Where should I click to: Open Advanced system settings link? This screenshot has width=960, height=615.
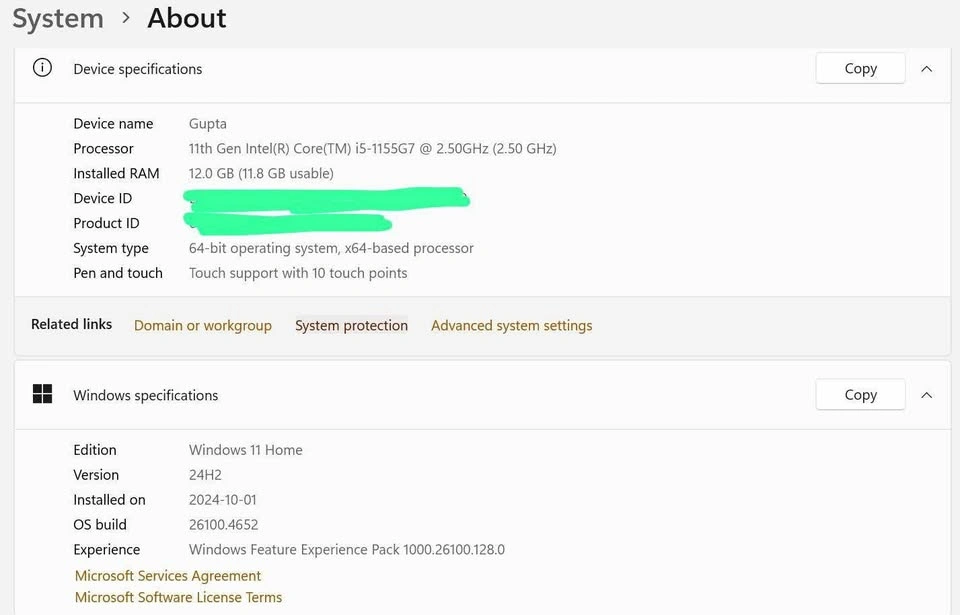point(511,325)
